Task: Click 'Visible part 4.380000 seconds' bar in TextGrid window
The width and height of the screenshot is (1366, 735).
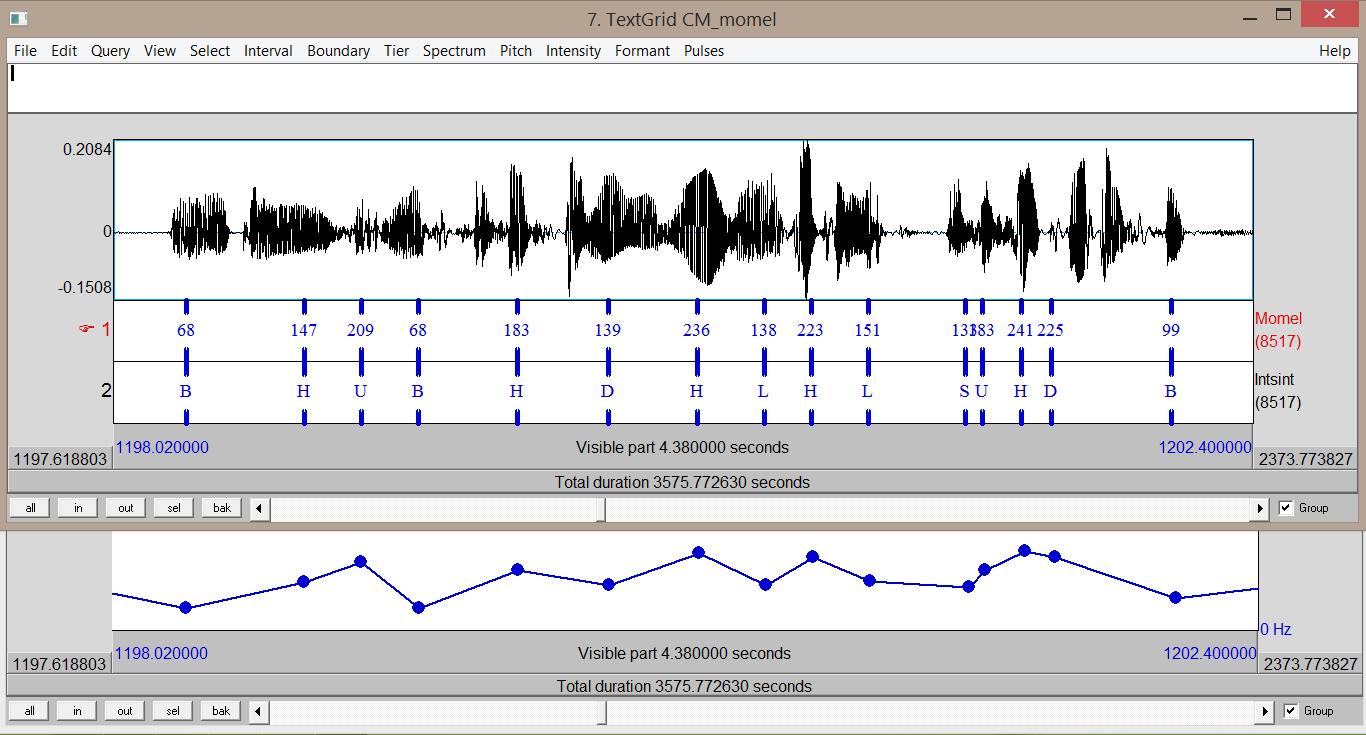Action: click(x=682, y=447)
